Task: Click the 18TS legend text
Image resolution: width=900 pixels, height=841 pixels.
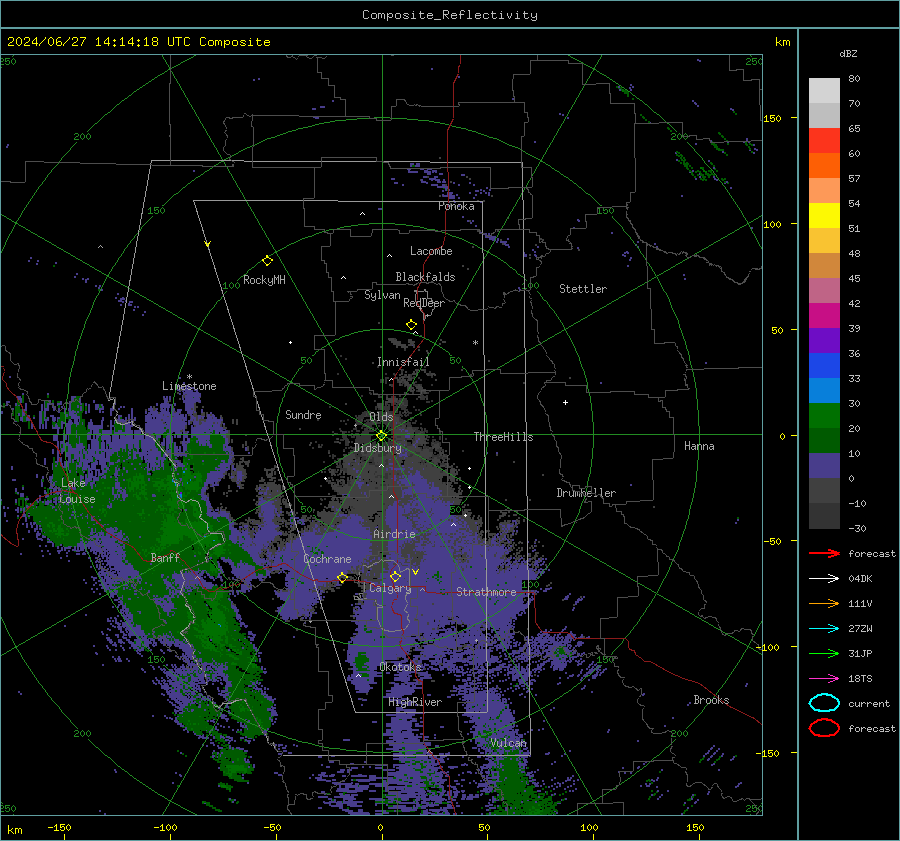Action: [860, 679]
